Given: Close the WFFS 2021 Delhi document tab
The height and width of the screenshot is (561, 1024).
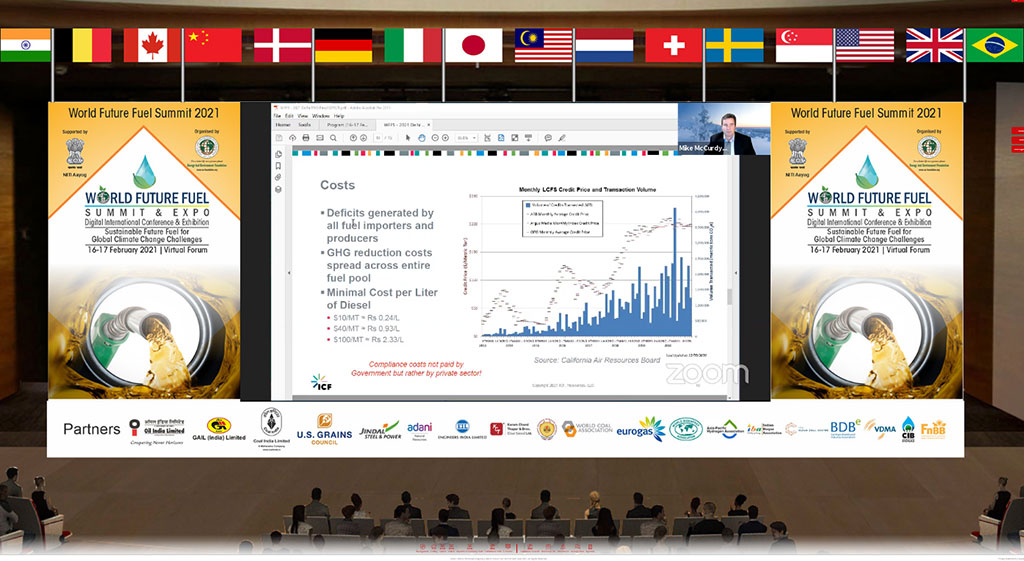Looking at the screenshot, I should coord(429,125).
